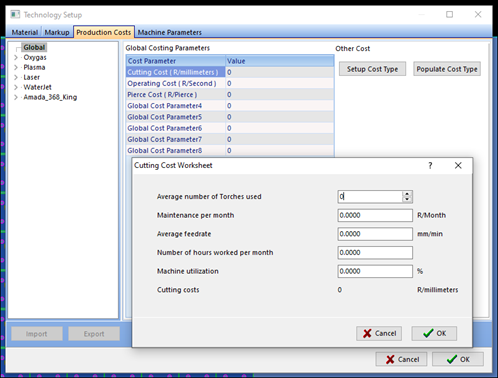Click the Cost Parameter column header
Image resolution: width=498 pixels, height=378 pixels.
pyautogui.click(x=176, y=61)
